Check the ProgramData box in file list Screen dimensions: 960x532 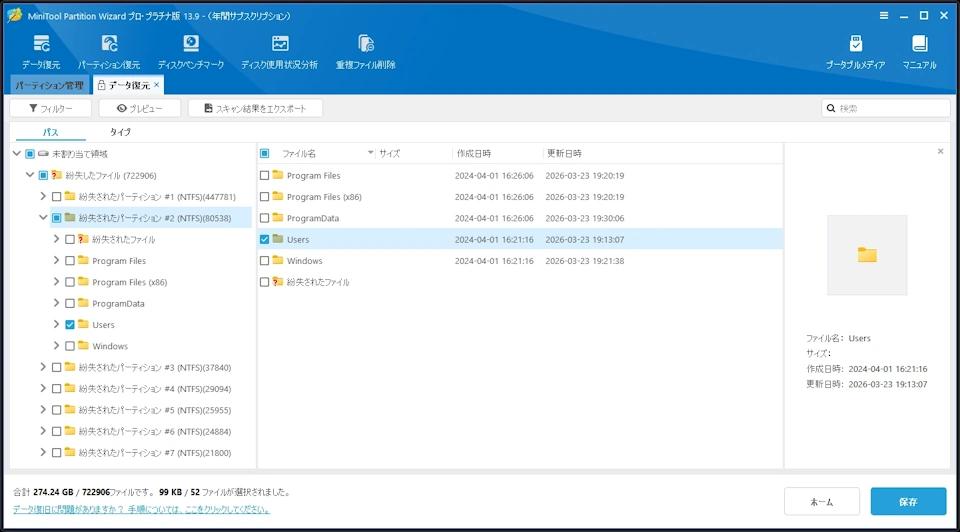tap(264, 218)
